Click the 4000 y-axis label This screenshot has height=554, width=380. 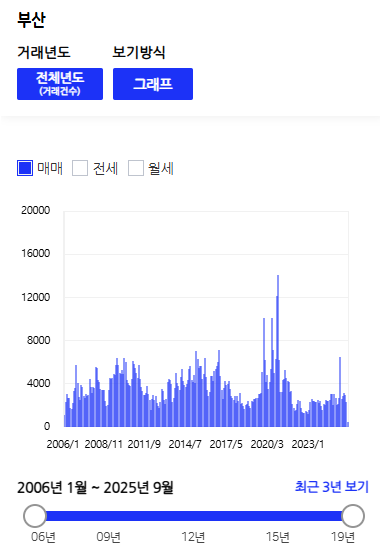point(38,383)
